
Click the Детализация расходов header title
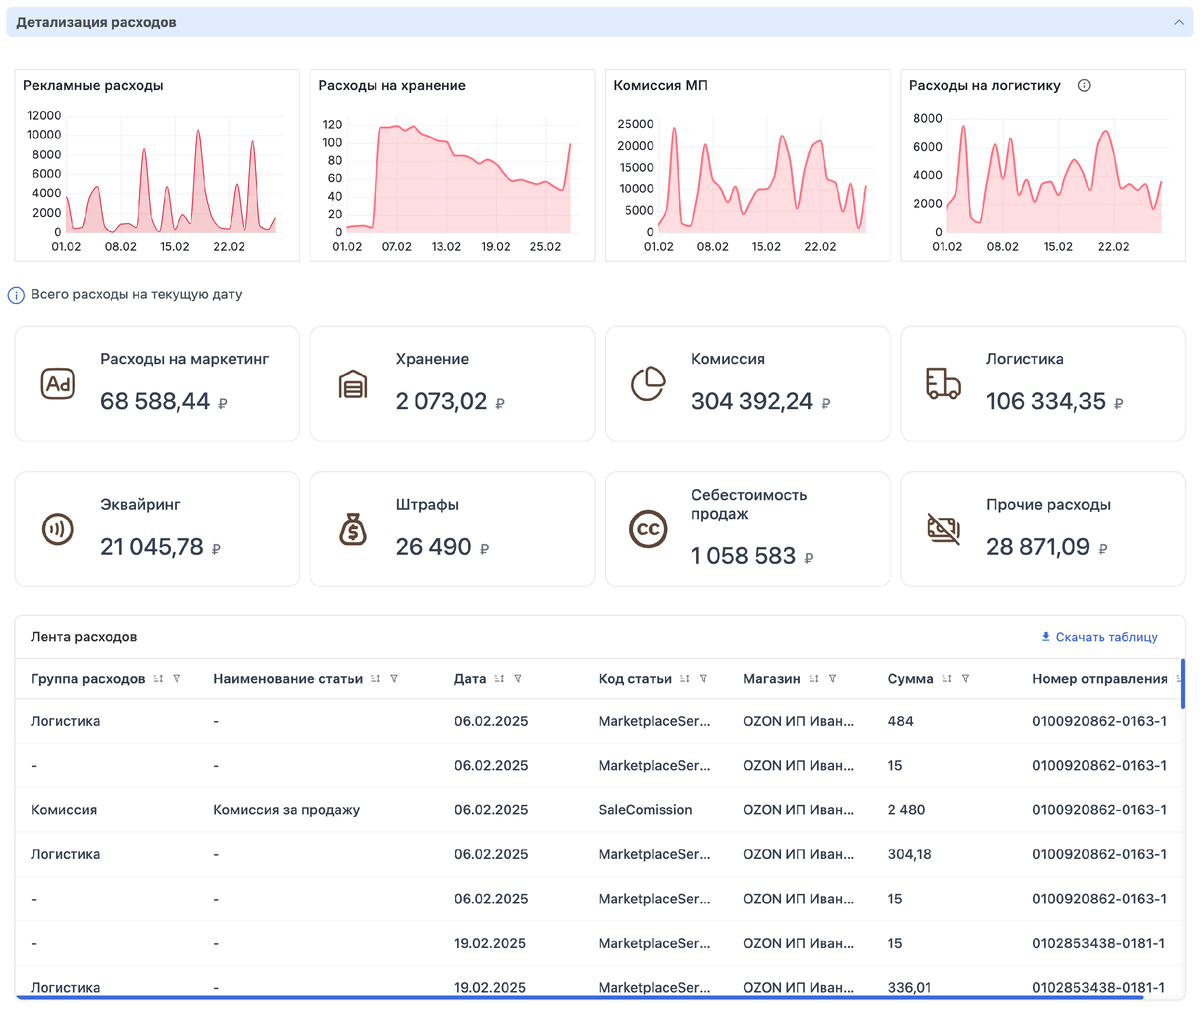pyautogui.click(x=96, y=22)
